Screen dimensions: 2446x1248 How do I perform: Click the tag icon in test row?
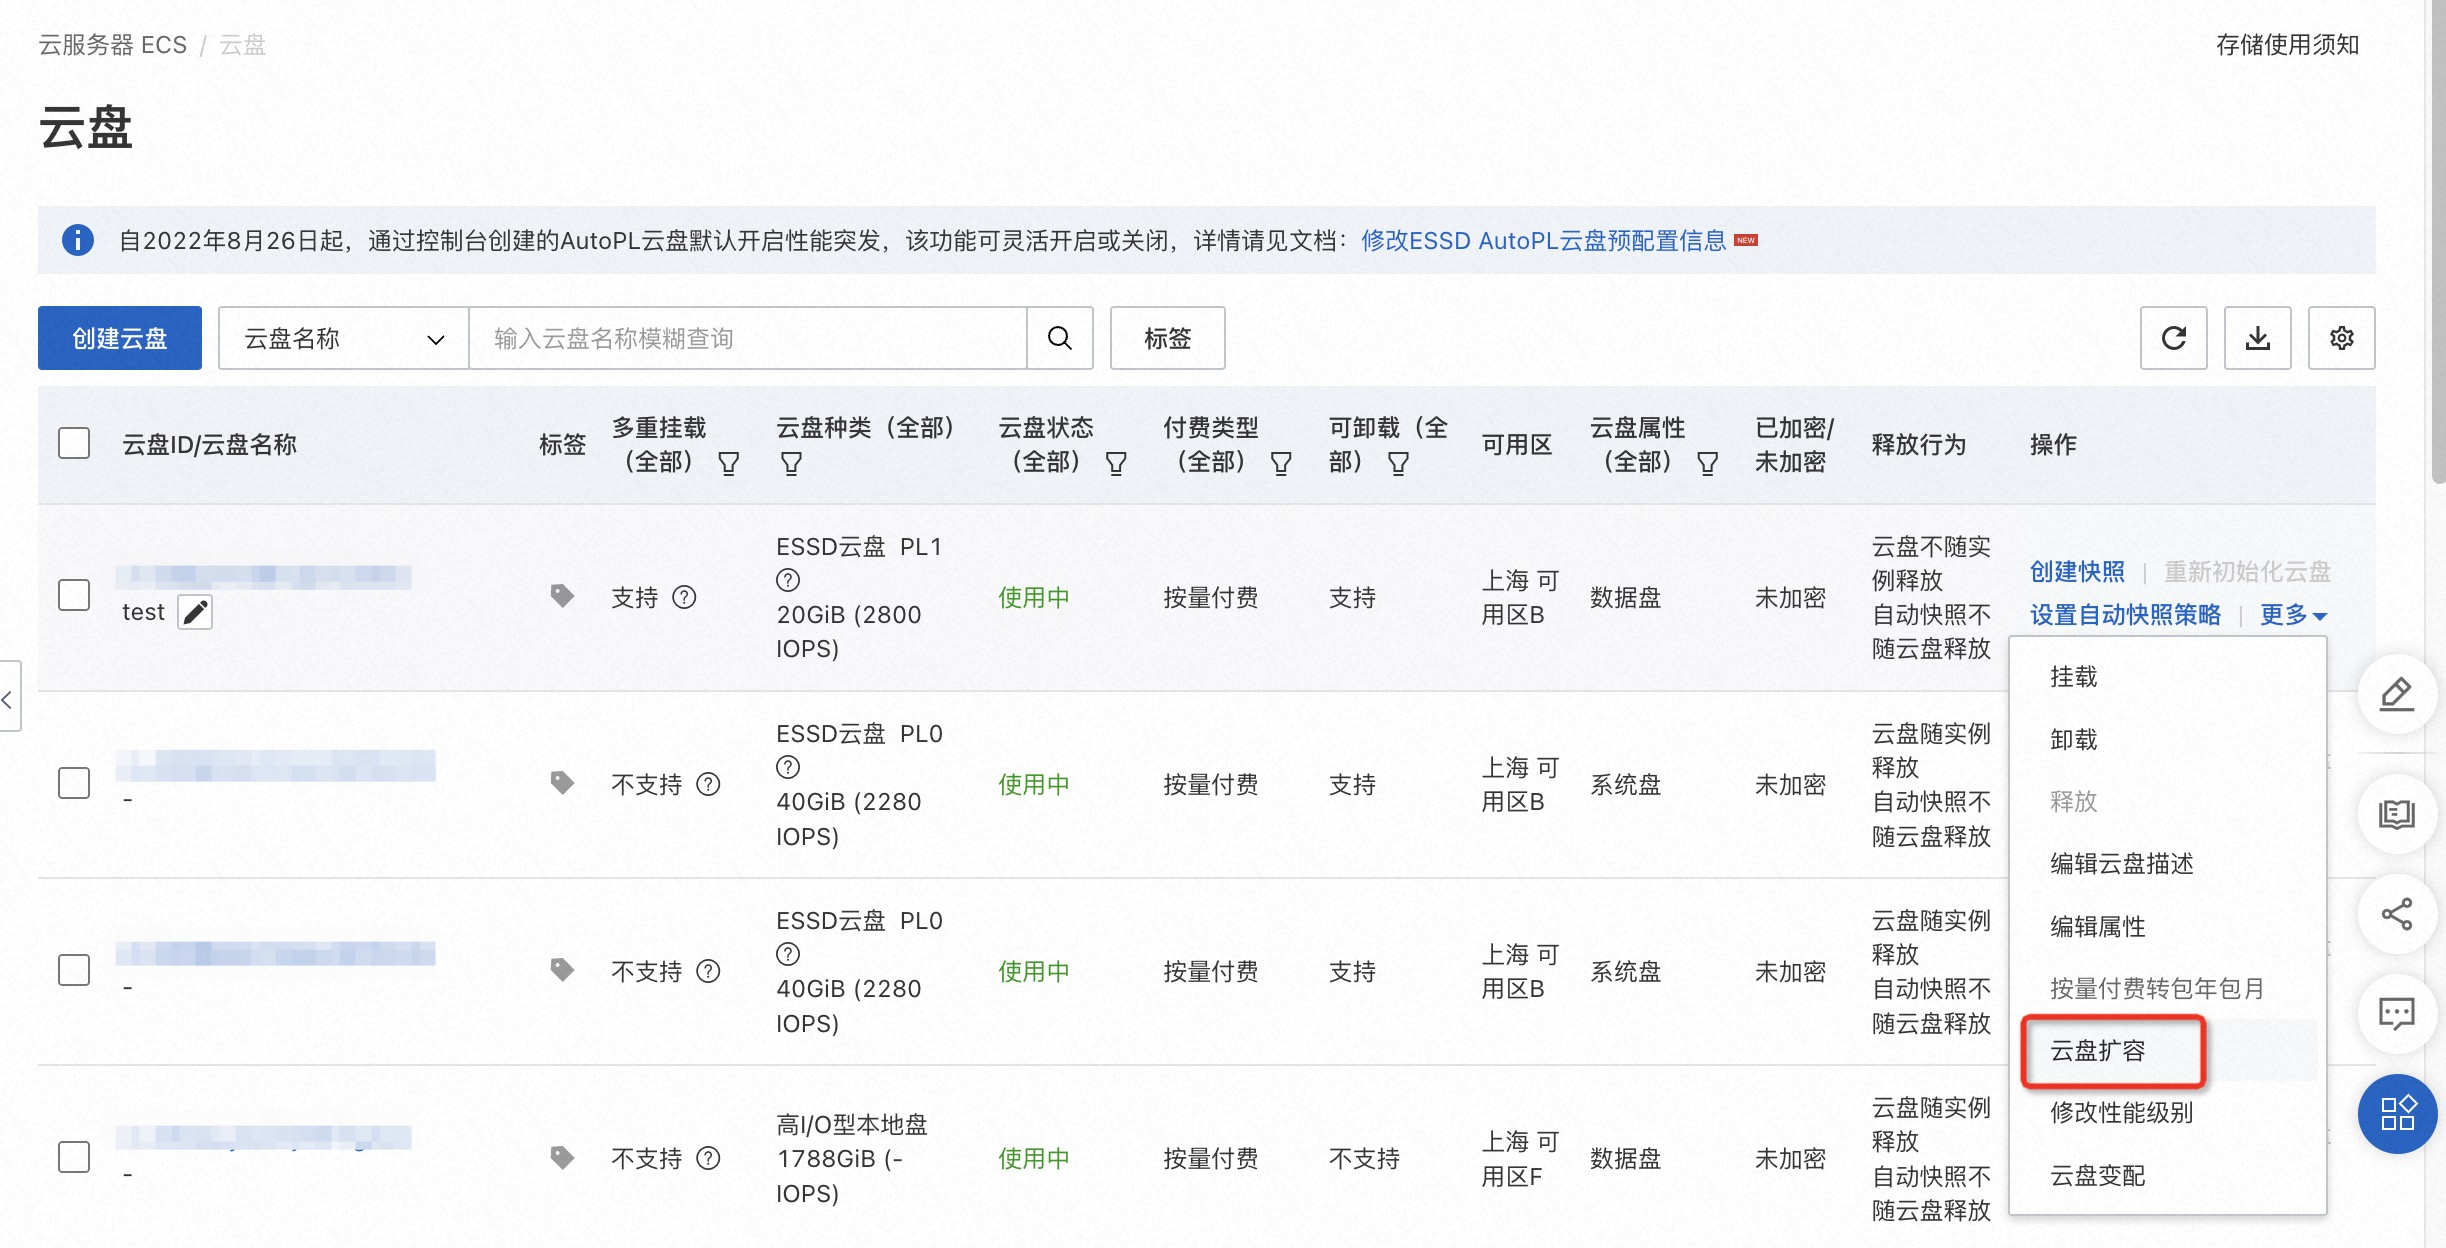[562, 596]
